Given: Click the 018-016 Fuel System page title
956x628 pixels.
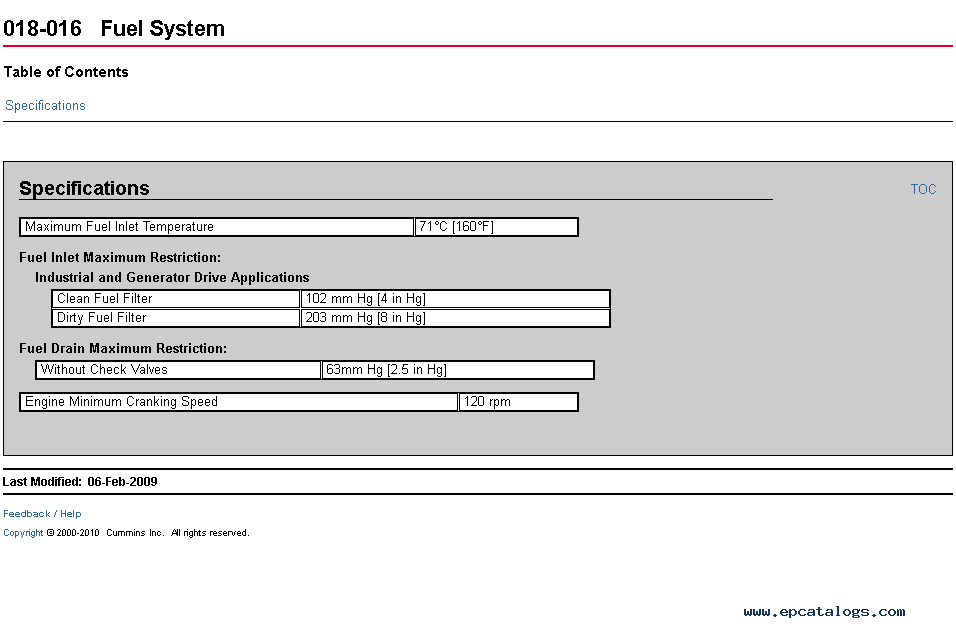Looking at the screenshot, I should click(x=114, y=29).
